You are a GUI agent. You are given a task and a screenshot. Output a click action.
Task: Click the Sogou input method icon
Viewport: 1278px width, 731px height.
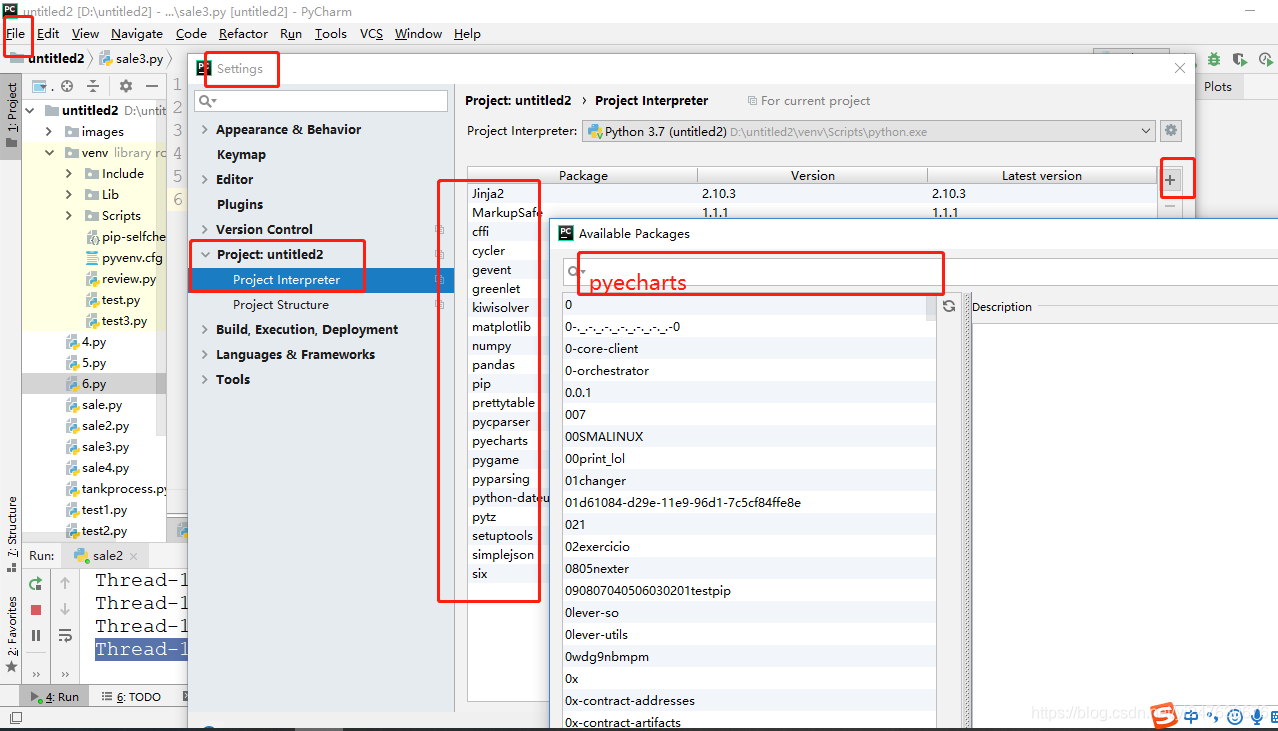1163,716
